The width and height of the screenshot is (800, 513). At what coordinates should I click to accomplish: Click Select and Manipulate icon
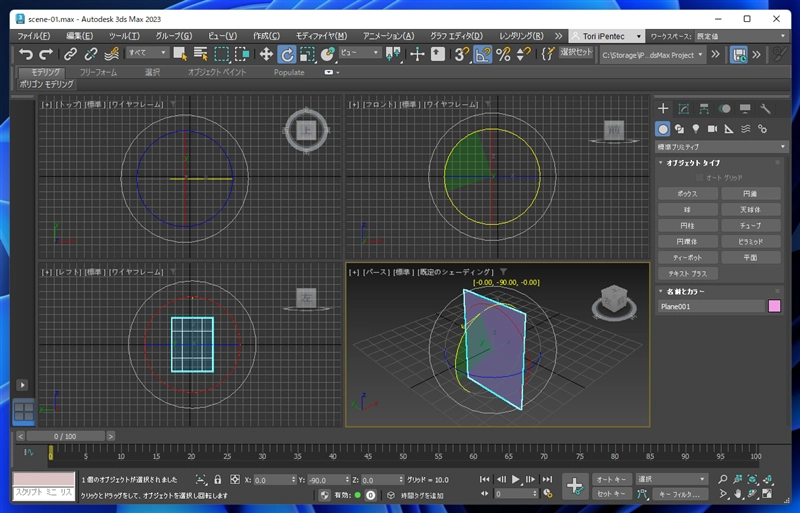pos(417,54)
